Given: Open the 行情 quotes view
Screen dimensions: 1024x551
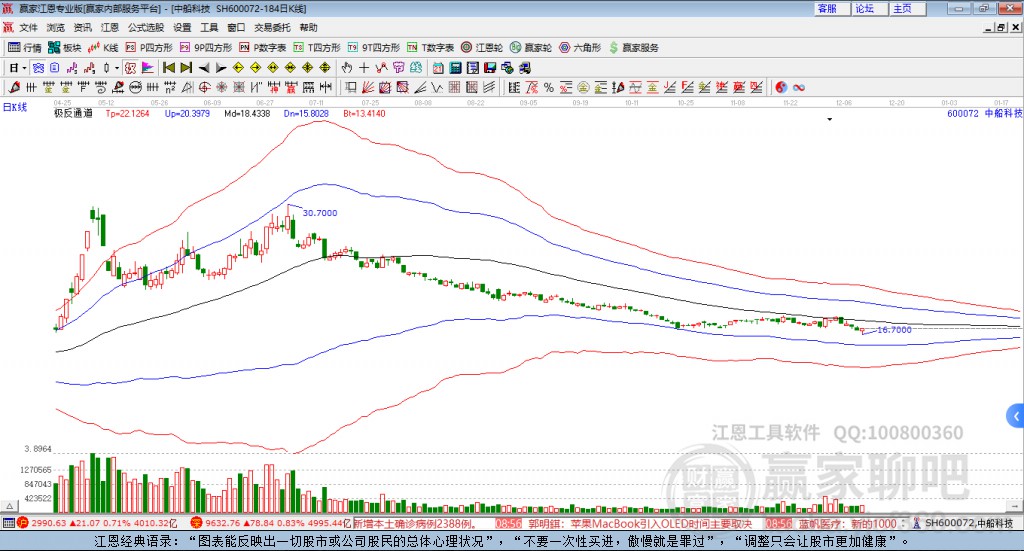Looking at the screenshot, I should 24,48.
